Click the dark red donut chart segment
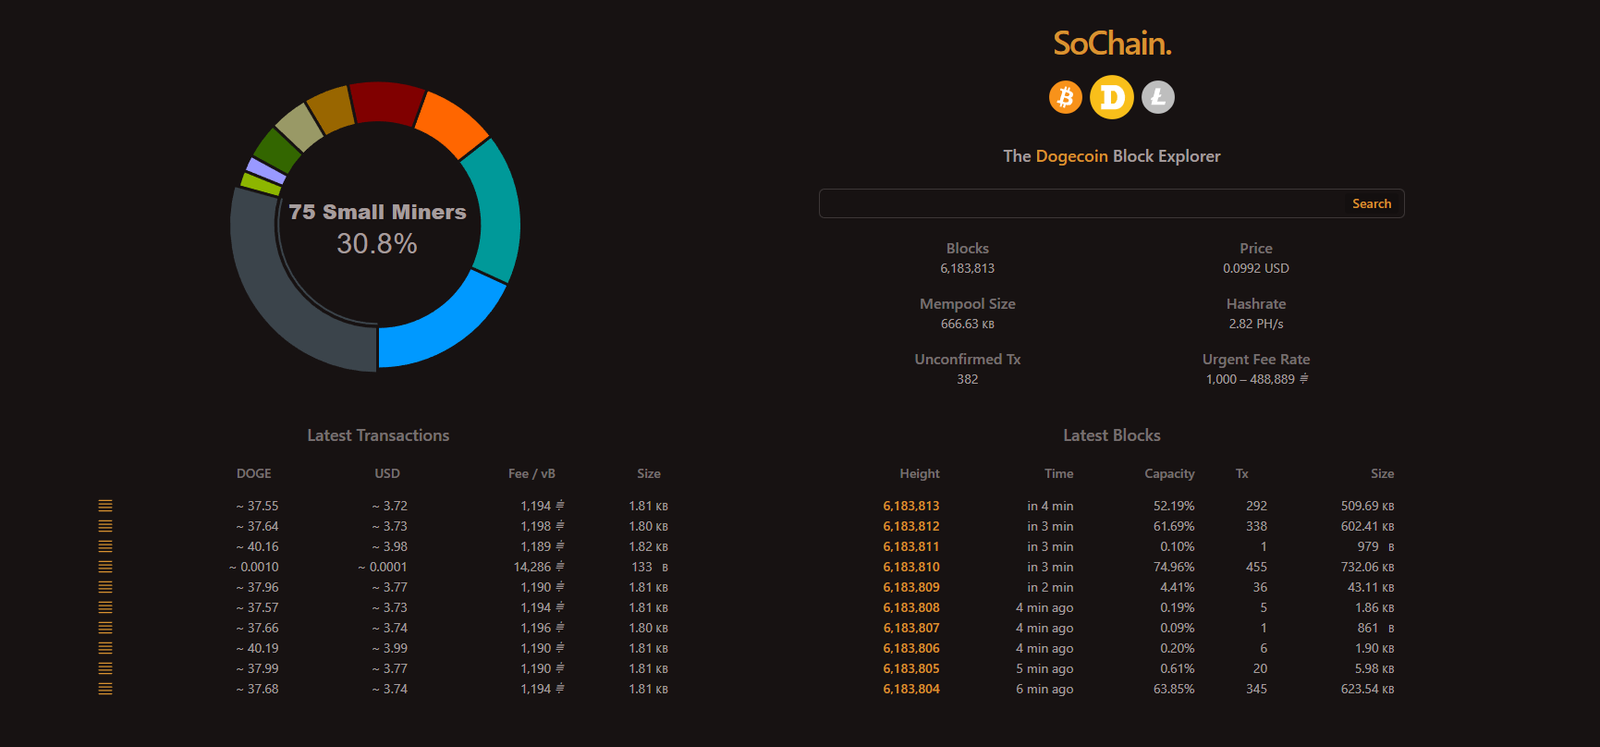Viewport: 1600px width, 747px height. 386,103
